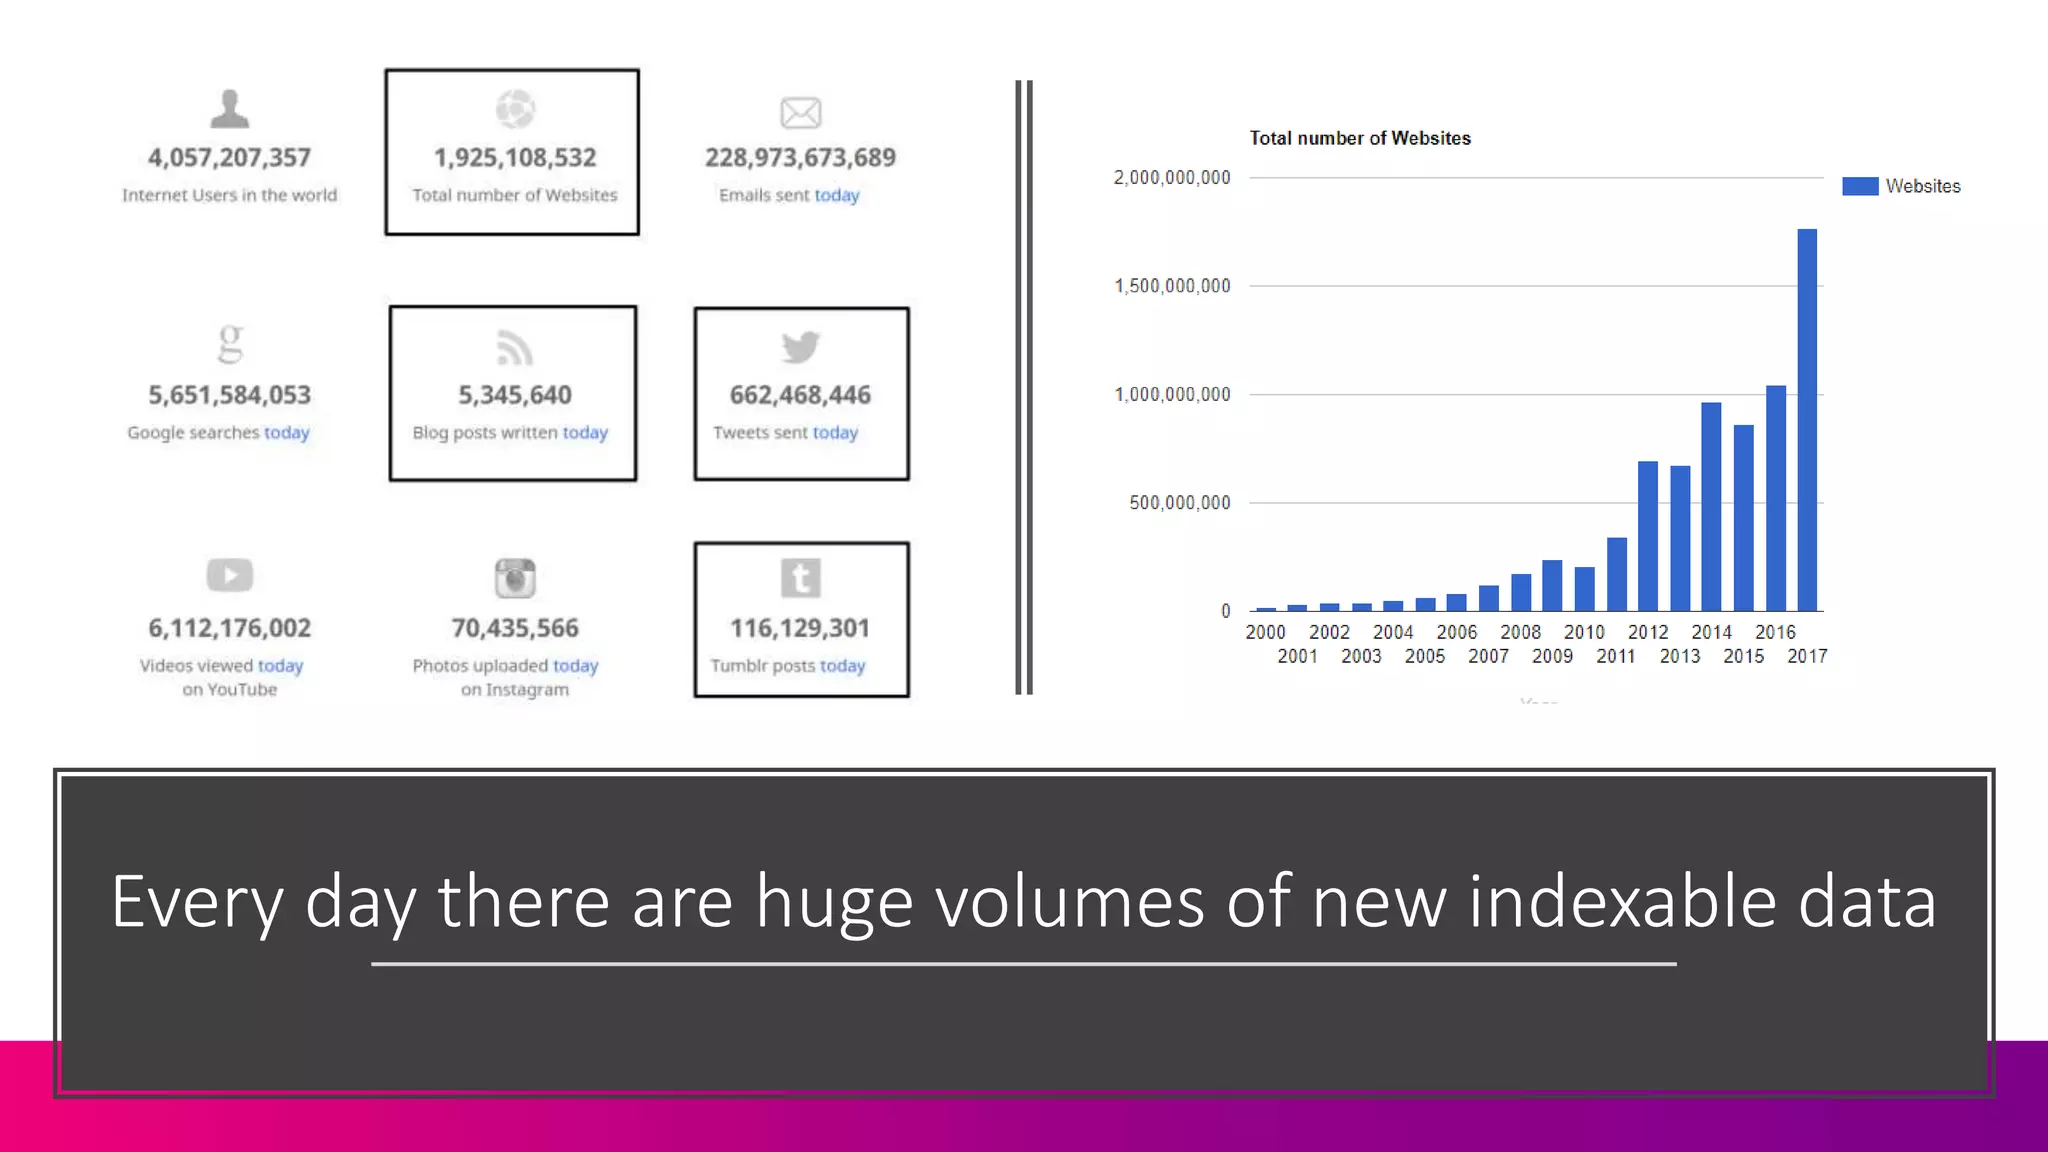Click the number 1,925,108,532

515,157
